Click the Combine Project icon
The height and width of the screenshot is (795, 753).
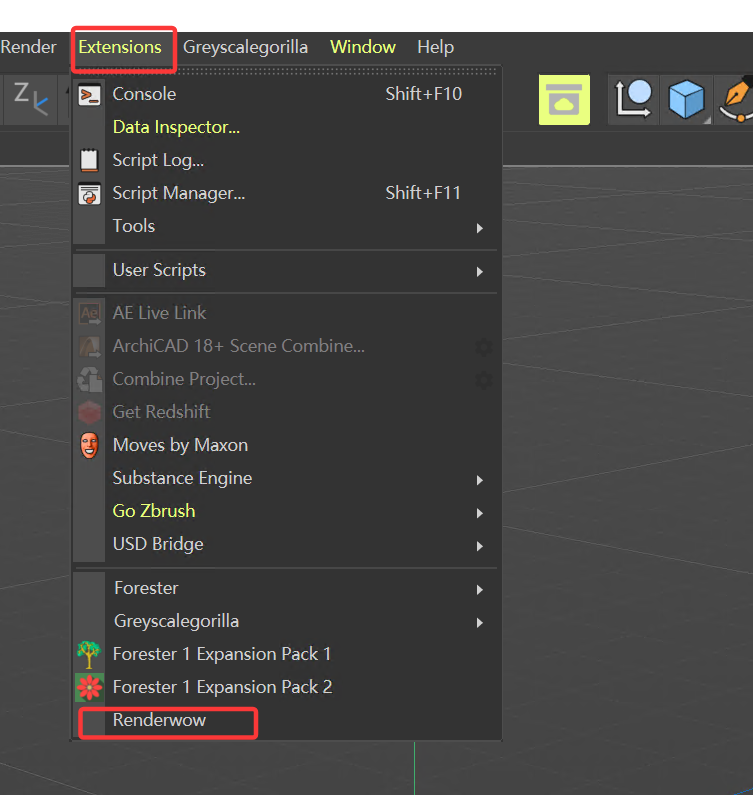[x=89, y=379]
